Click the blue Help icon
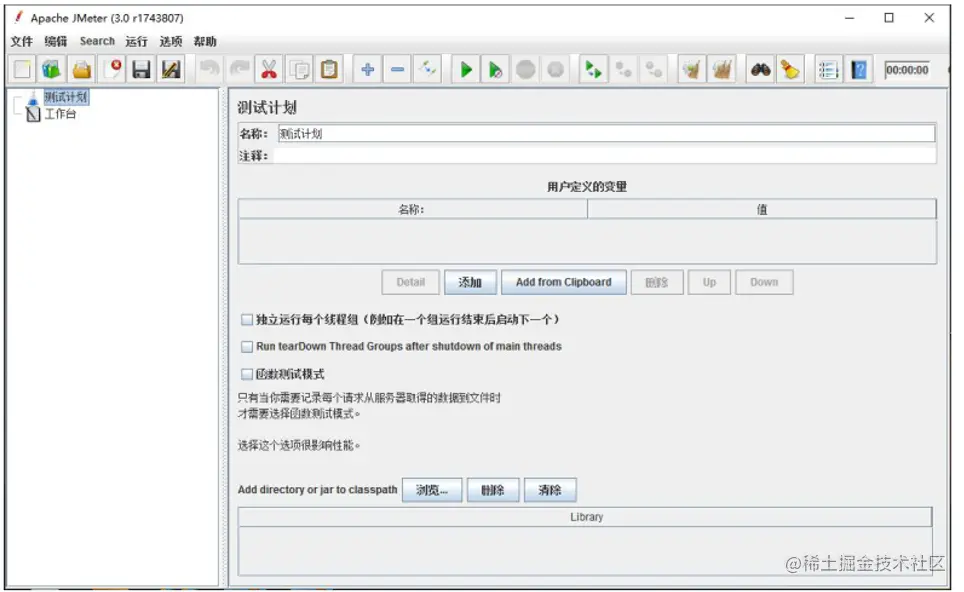Screen dimensions: 964x592 (858, 69)
